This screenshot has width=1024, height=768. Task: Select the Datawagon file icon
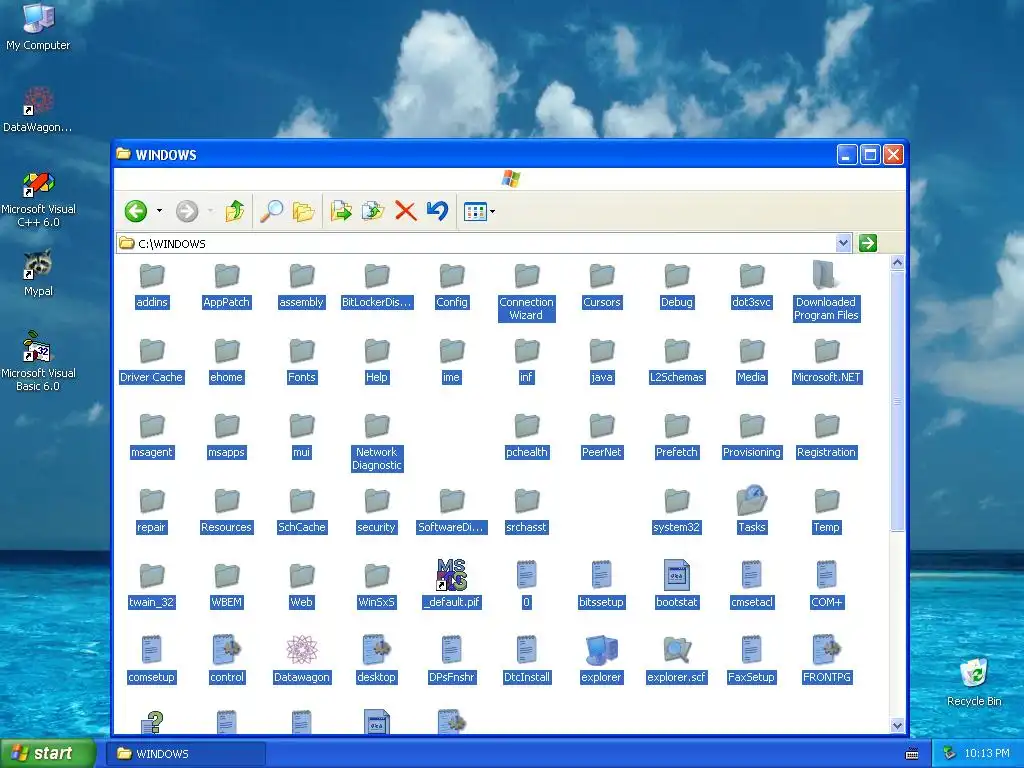[302, 650]
